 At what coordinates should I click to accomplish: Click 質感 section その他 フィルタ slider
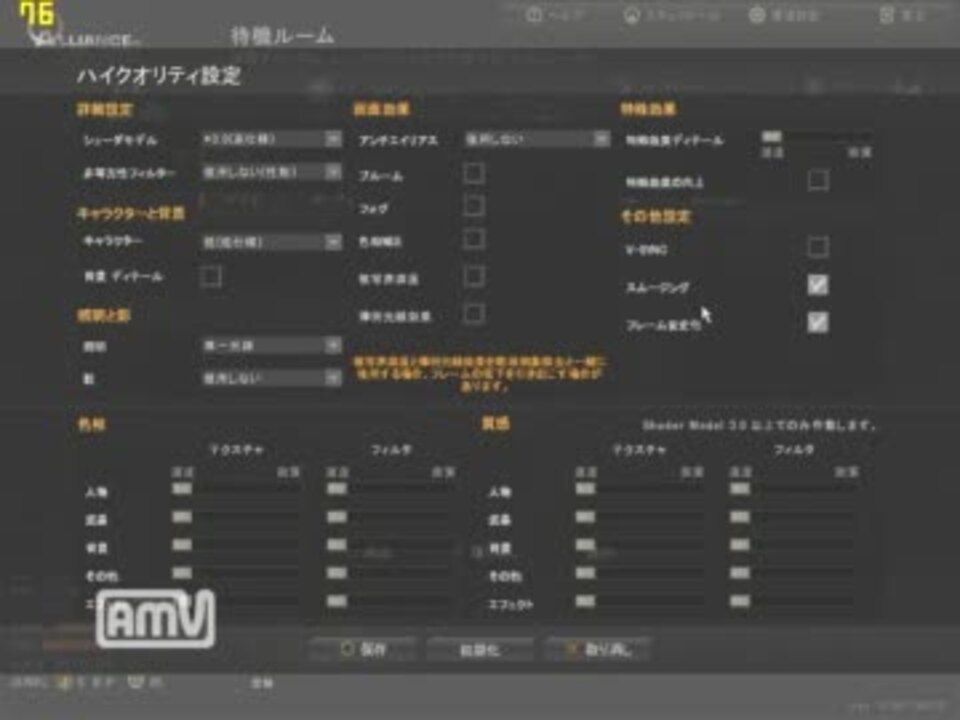pyautogui.click(x=793, y=573)
